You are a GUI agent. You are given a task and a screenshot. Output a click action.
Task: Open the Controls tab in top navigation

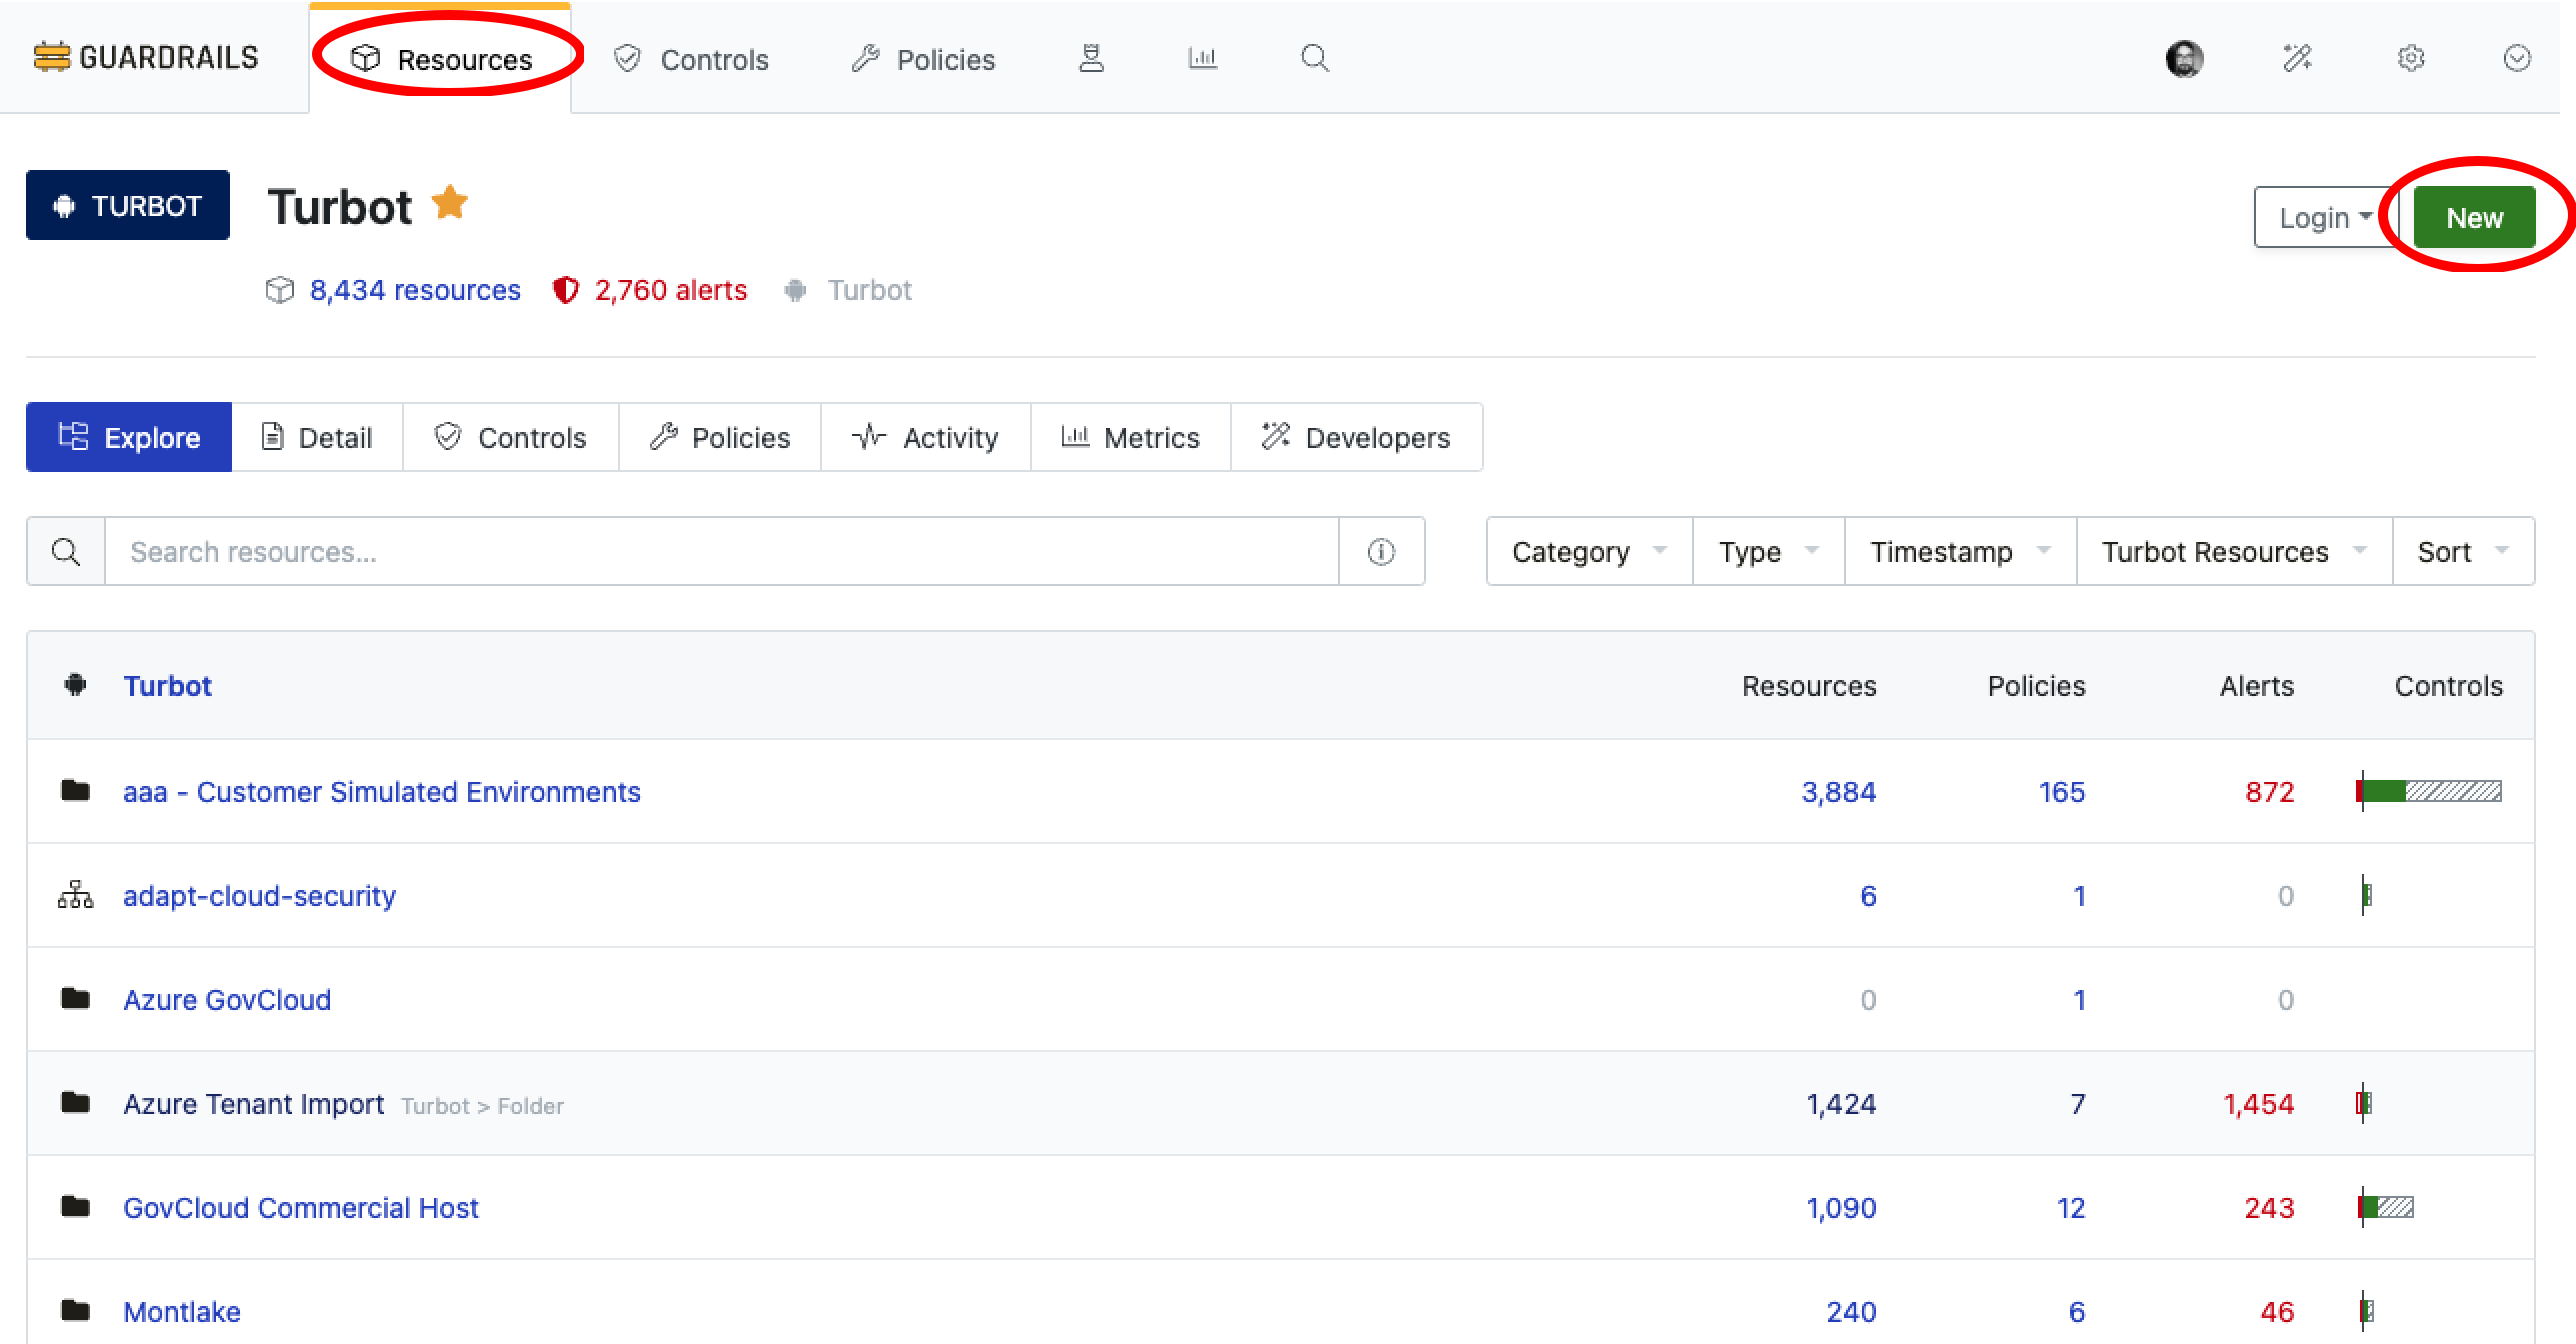coord(692,60)
